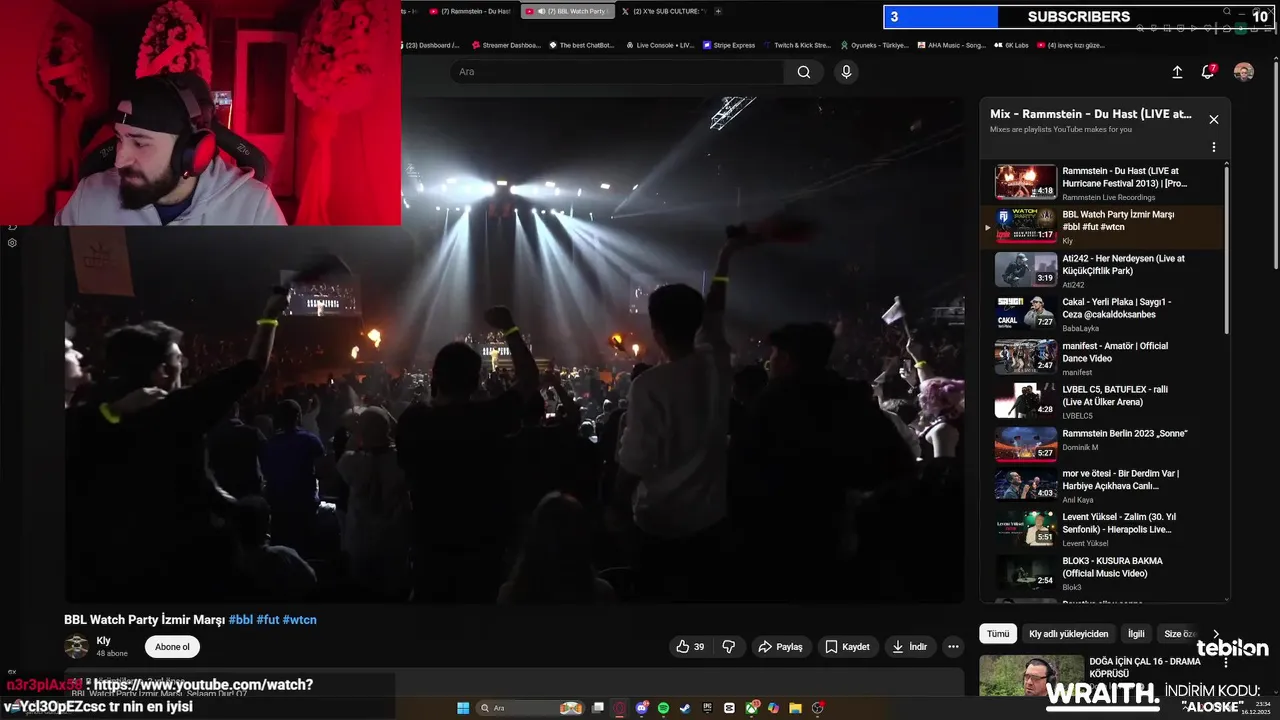Play Ati242 Her Nerdeysen playlist item

click(1100, 270)
